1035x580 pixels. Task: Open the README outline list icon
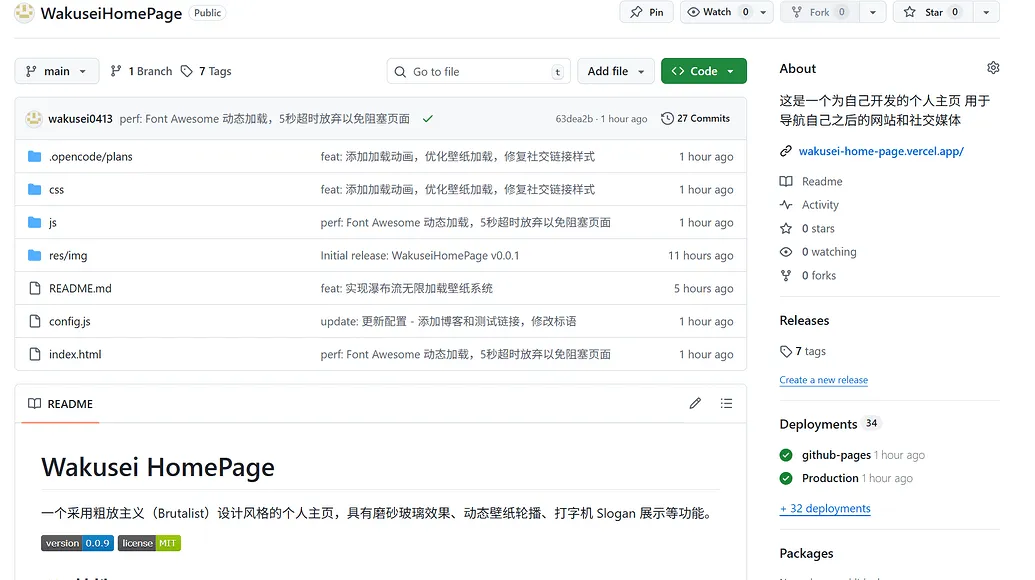[726, 403]
